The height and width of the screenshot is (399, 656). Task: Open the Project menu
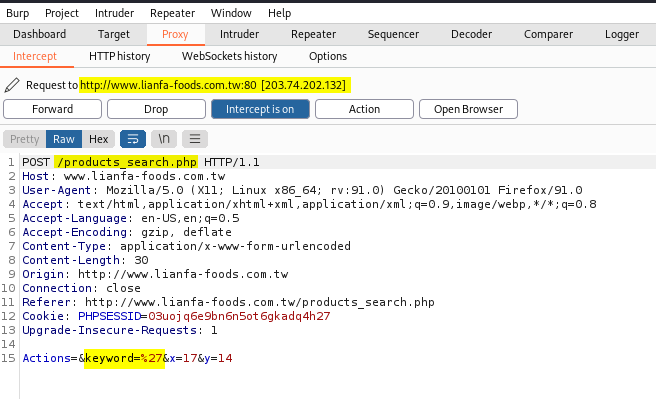[x=62, y=13]
